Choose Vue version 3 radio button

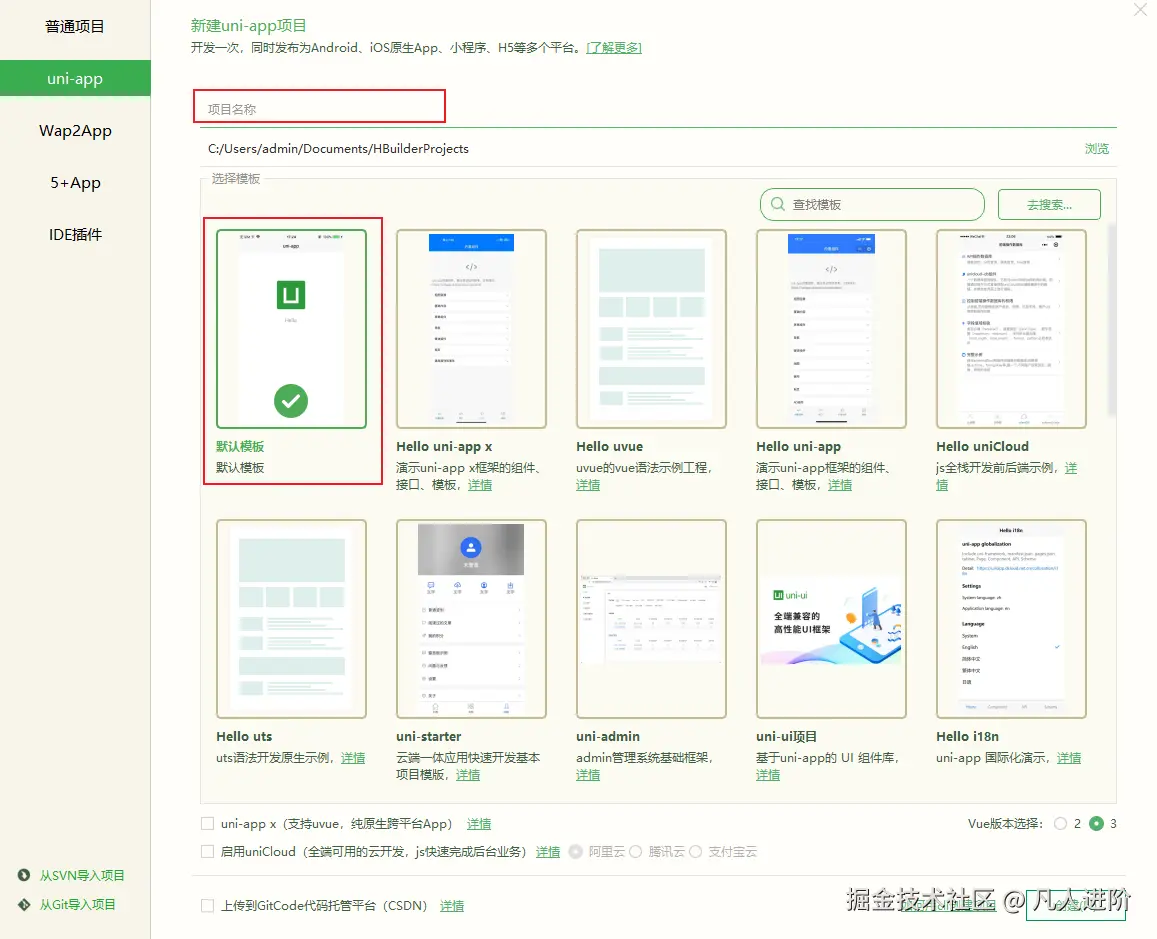click(1096, 823)
